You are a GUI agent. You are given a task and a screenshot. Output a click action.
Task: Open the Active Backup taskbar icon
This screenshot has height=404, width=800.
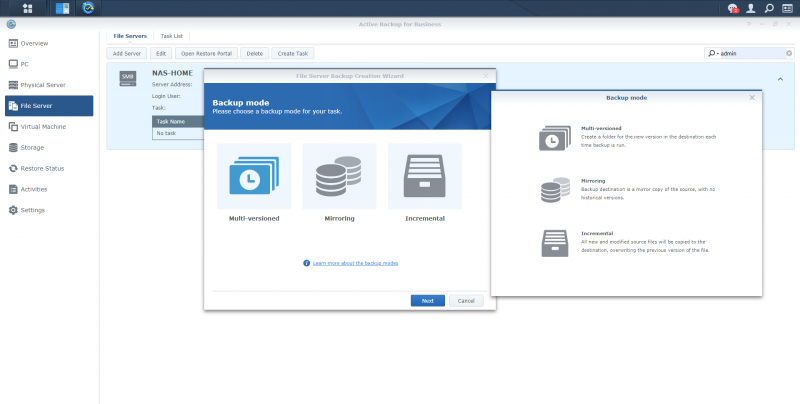tap(88, 8)
